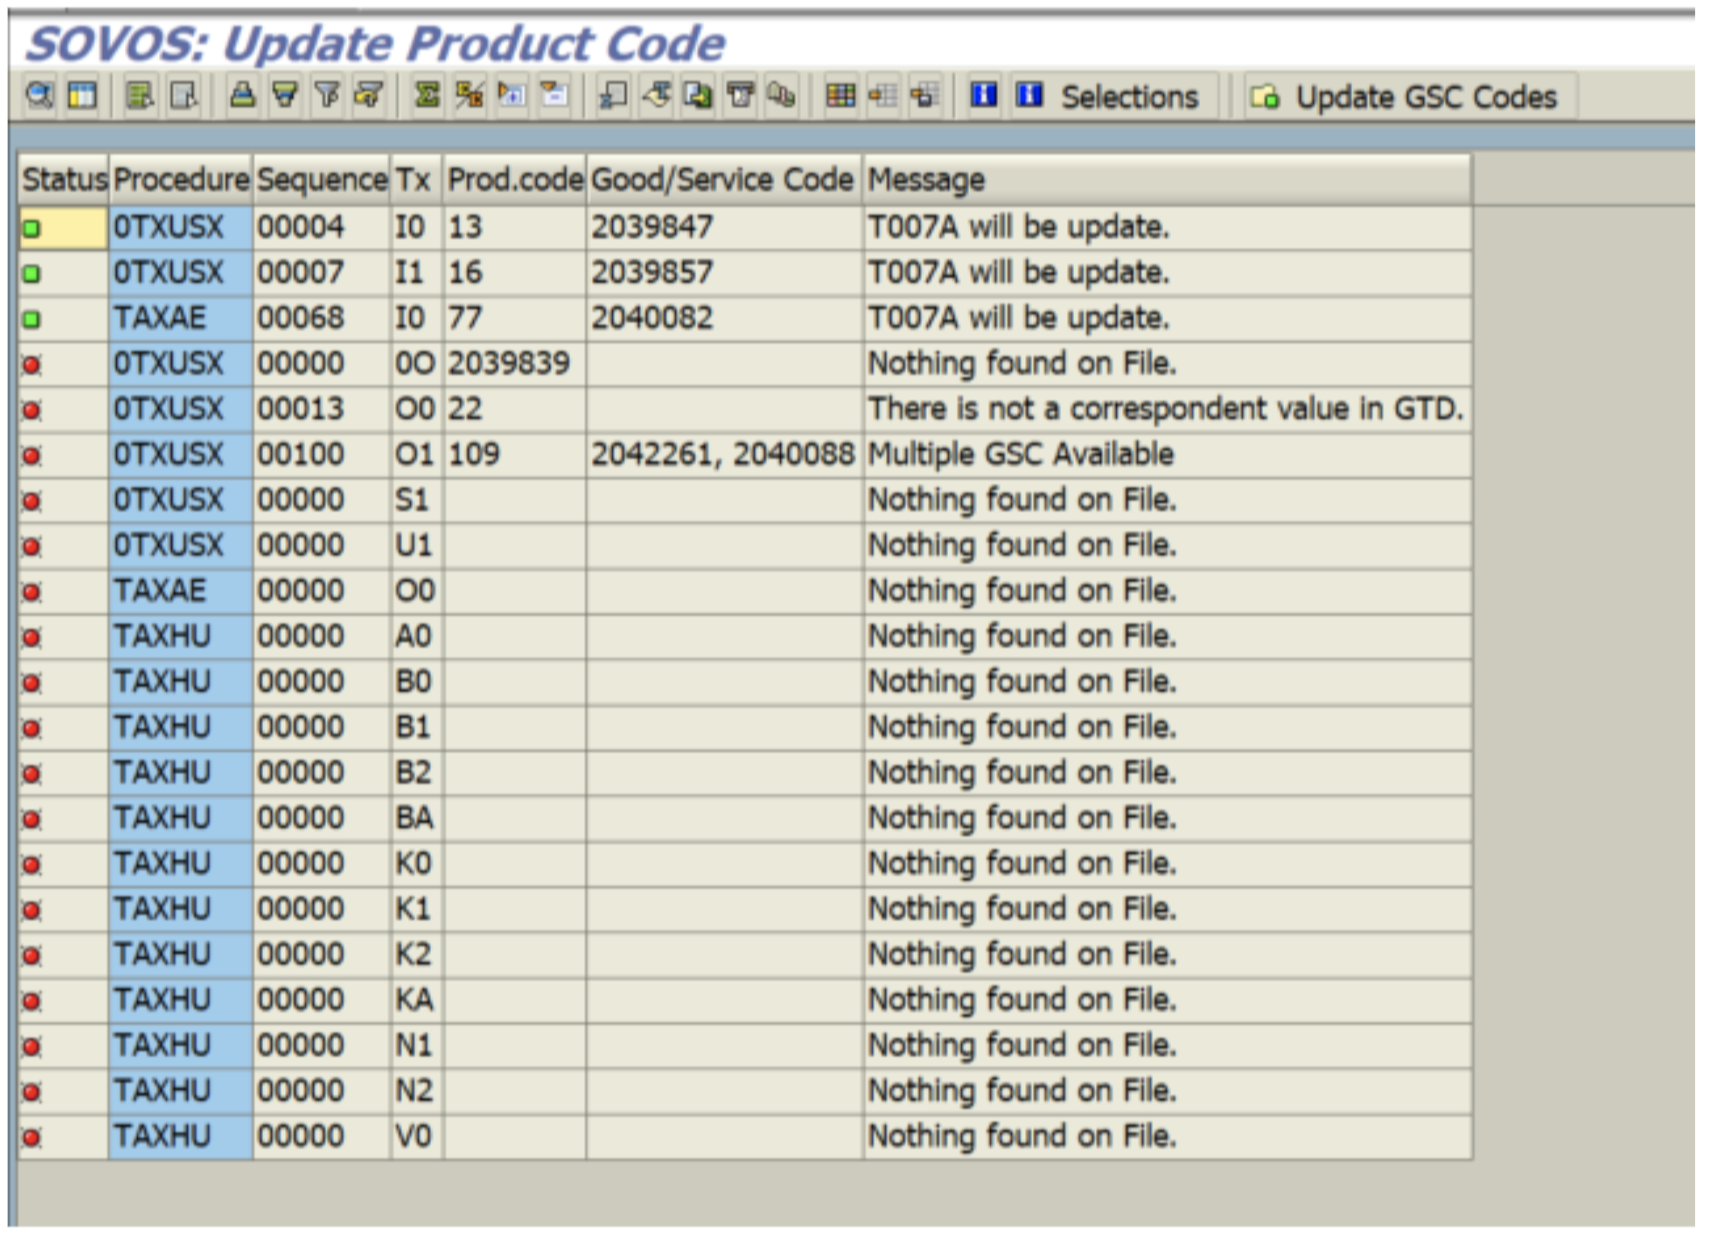Click the Select All table icon
The image size is (1710, 1240).
(82, 96)
